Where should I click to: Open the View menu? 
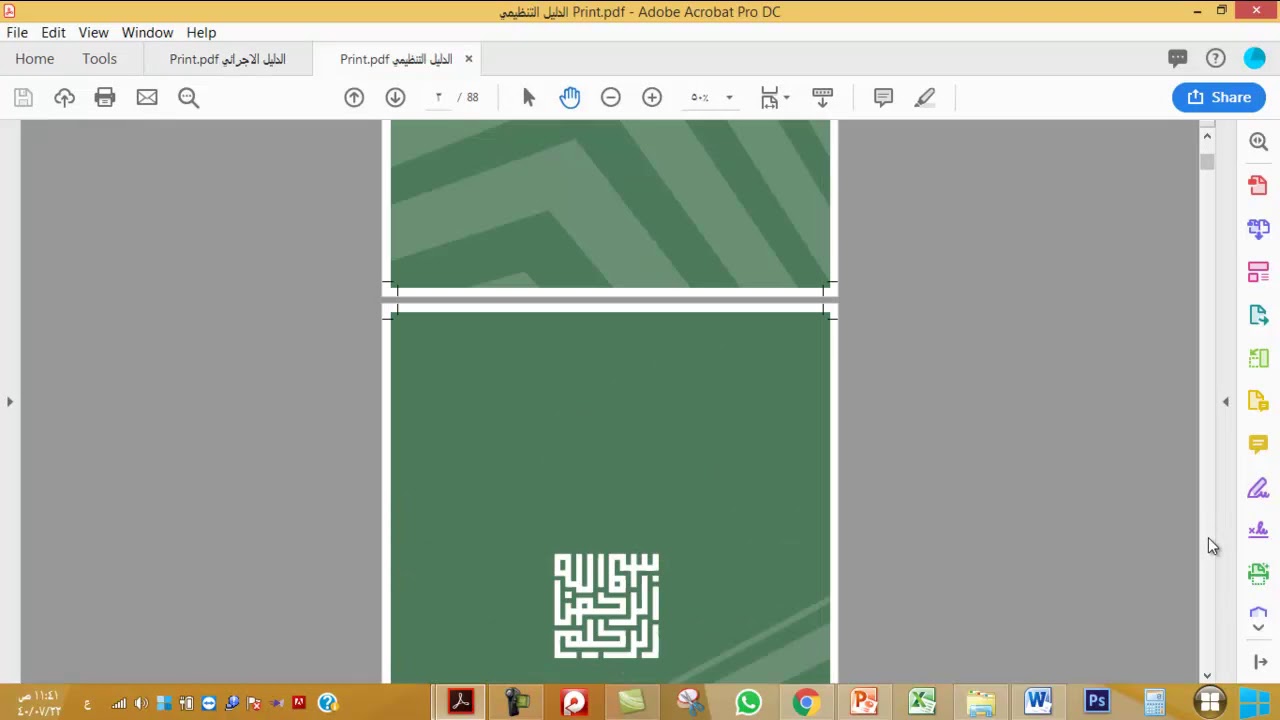tap(93, 32)
